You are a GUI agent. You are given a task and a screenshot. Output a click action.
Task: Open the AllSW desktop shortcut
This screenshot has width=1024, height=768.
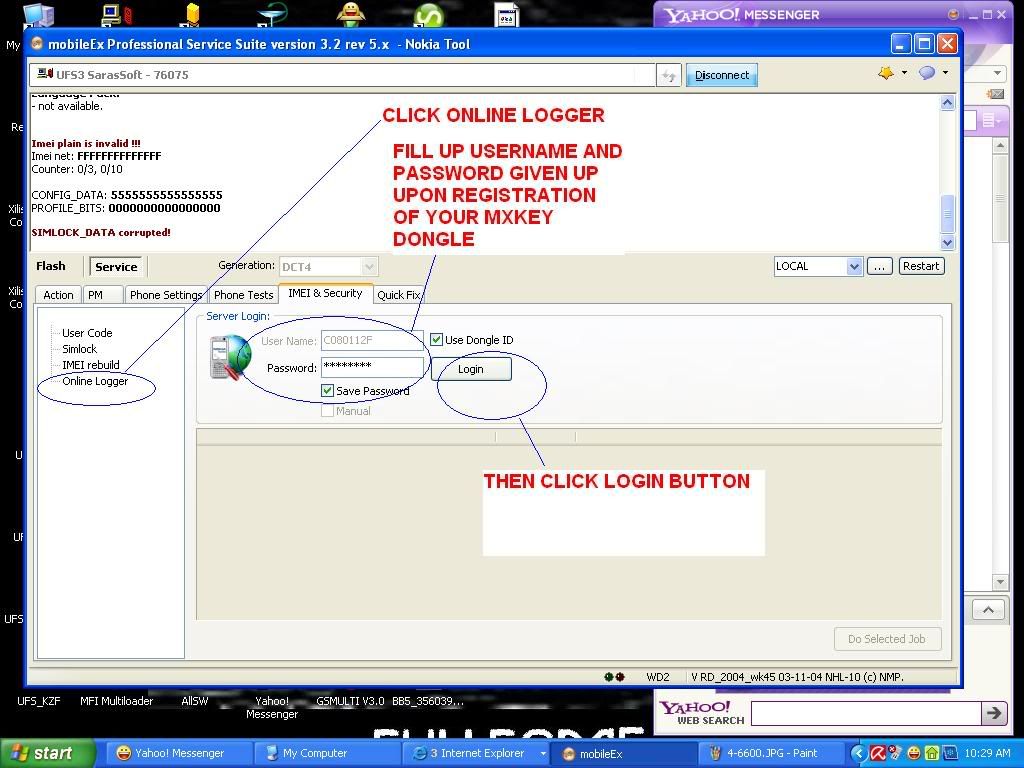pos(195,701)
